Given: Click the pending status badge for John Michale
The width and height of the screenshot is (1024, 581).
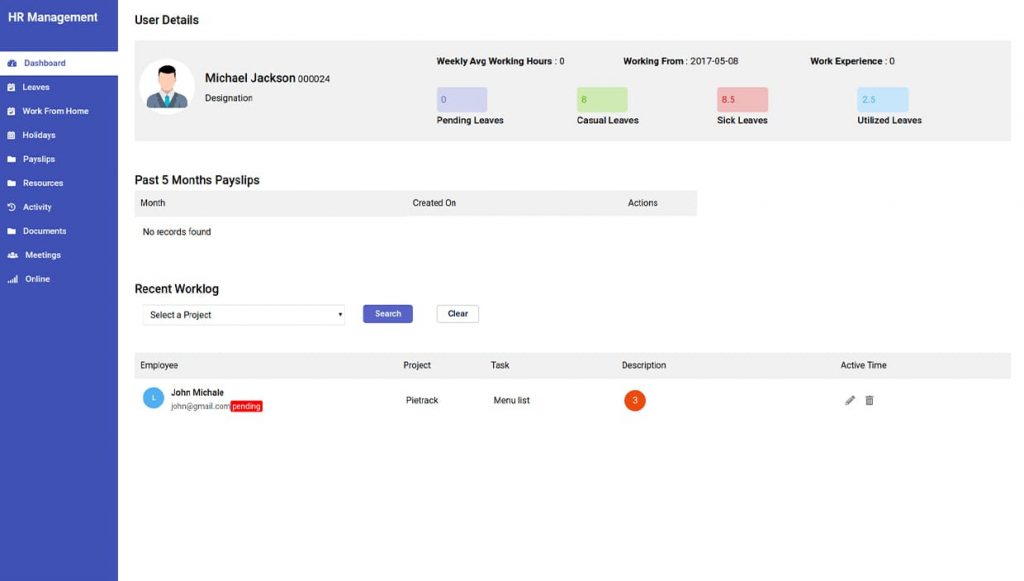Looking at the screenshot, I should [244, 406].
